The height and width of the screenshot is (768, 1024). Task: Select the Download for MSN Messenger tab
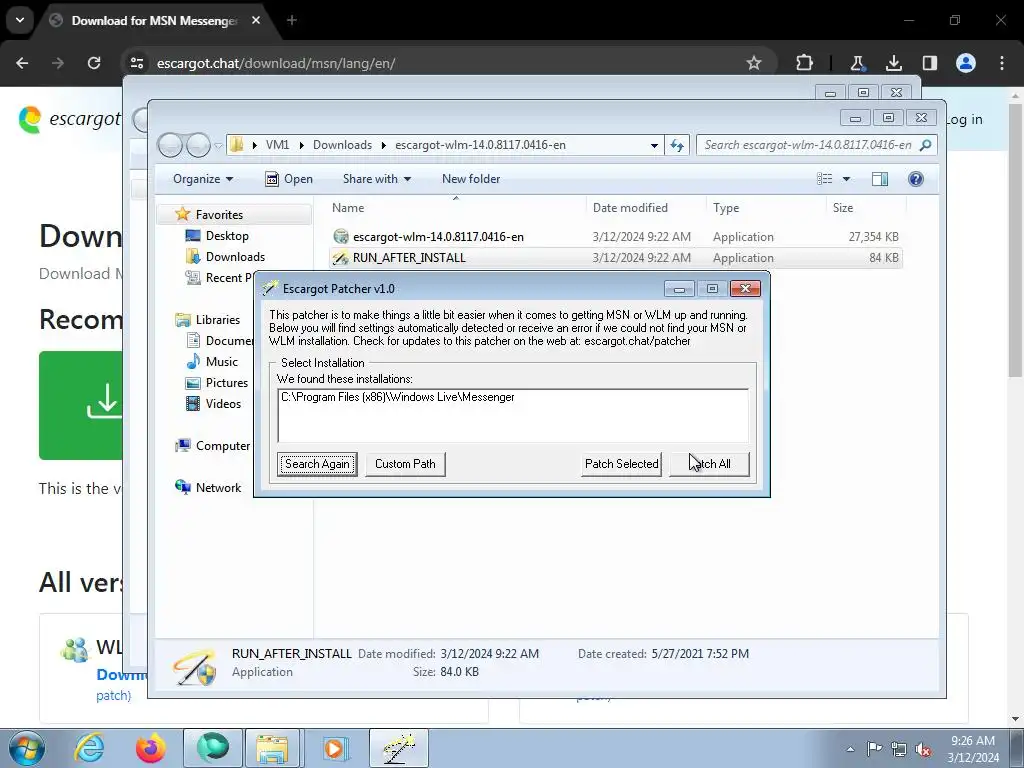[x=155, y=21]
